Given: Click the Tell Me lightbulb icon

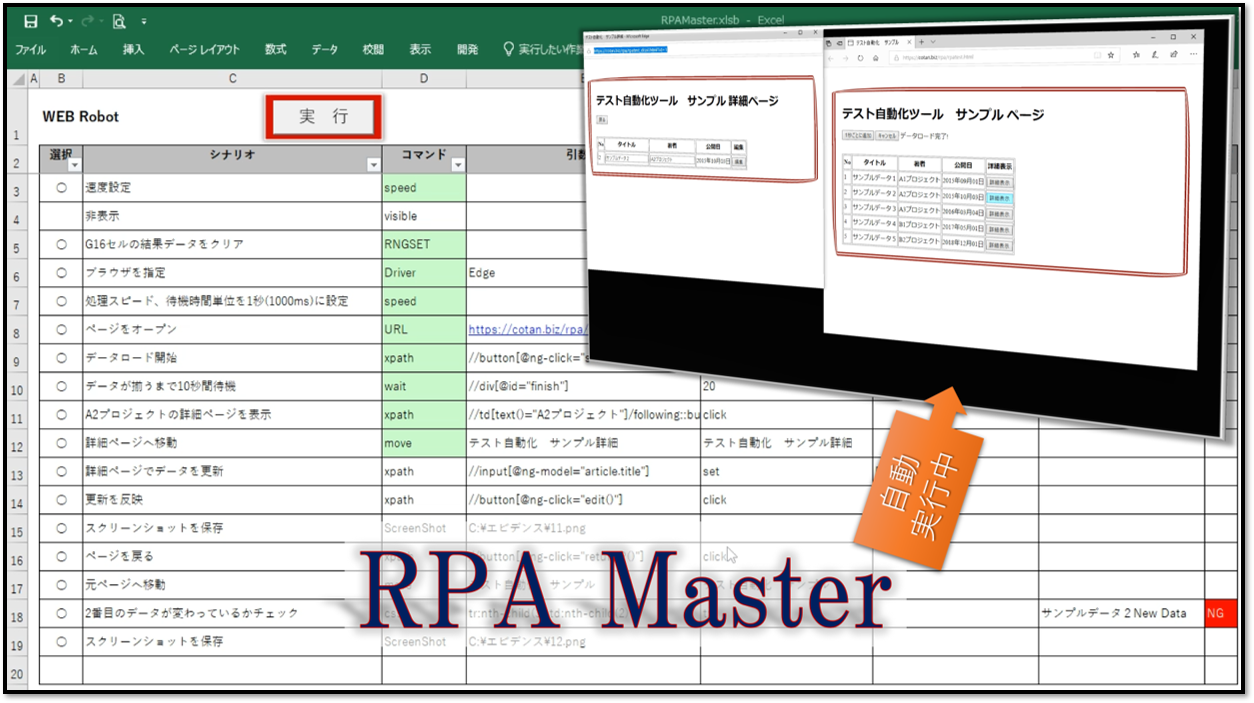Looking at the screenshot, I should tap(508, 48).
